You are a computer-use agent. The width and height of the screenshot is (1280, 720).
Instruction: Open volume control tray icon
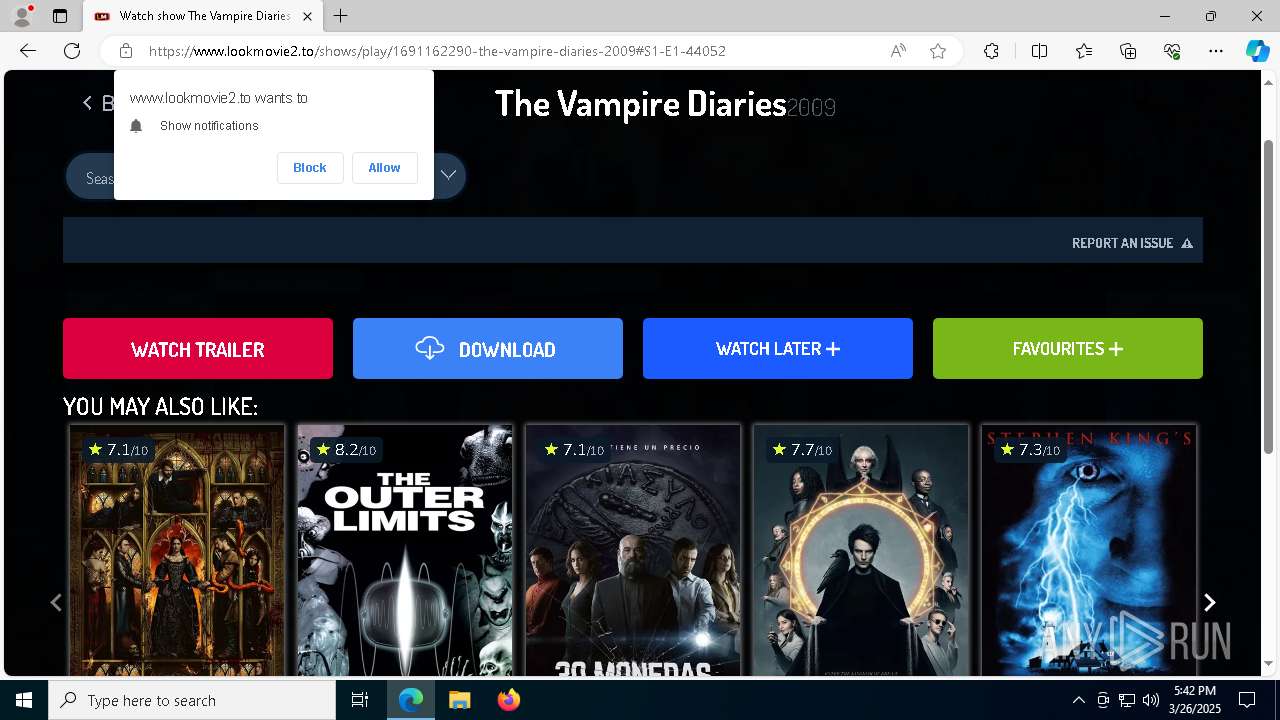point(1151,700)
